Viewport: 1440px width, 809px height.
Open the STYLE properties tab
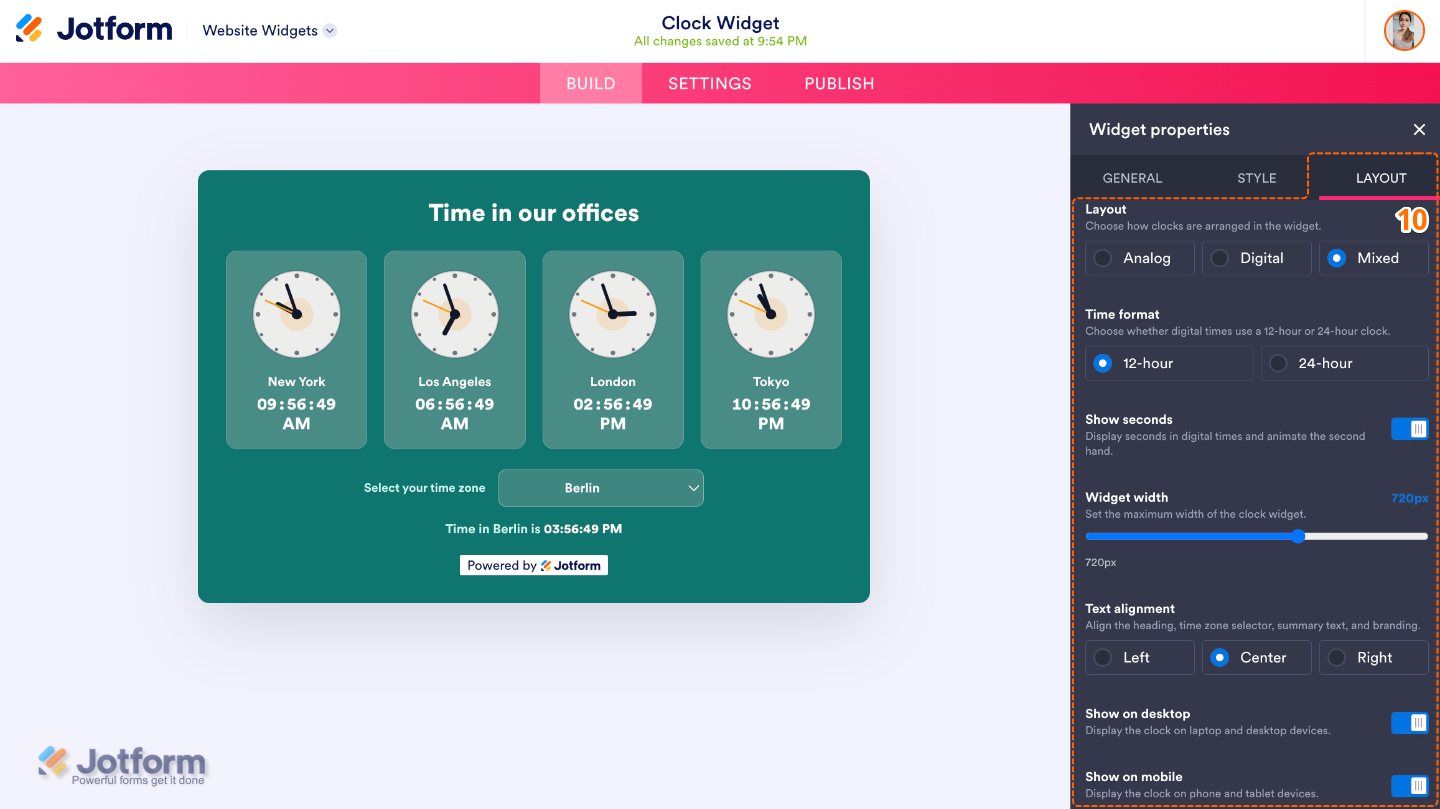coord(1257,178)
